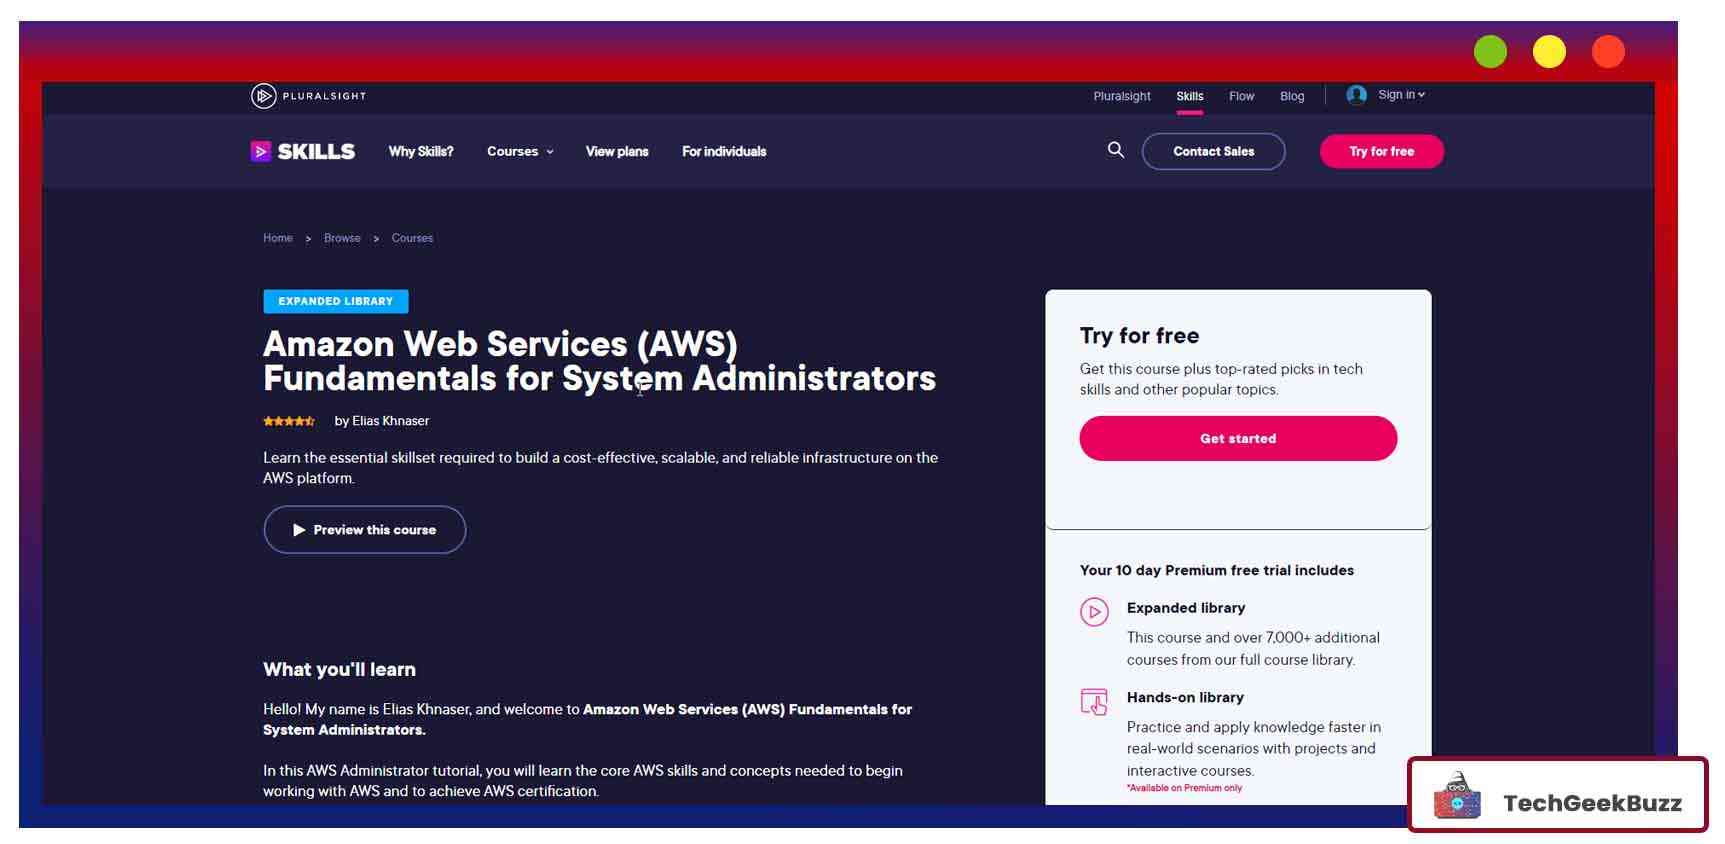Open the Sign in dropdown

pos(1400,95)
